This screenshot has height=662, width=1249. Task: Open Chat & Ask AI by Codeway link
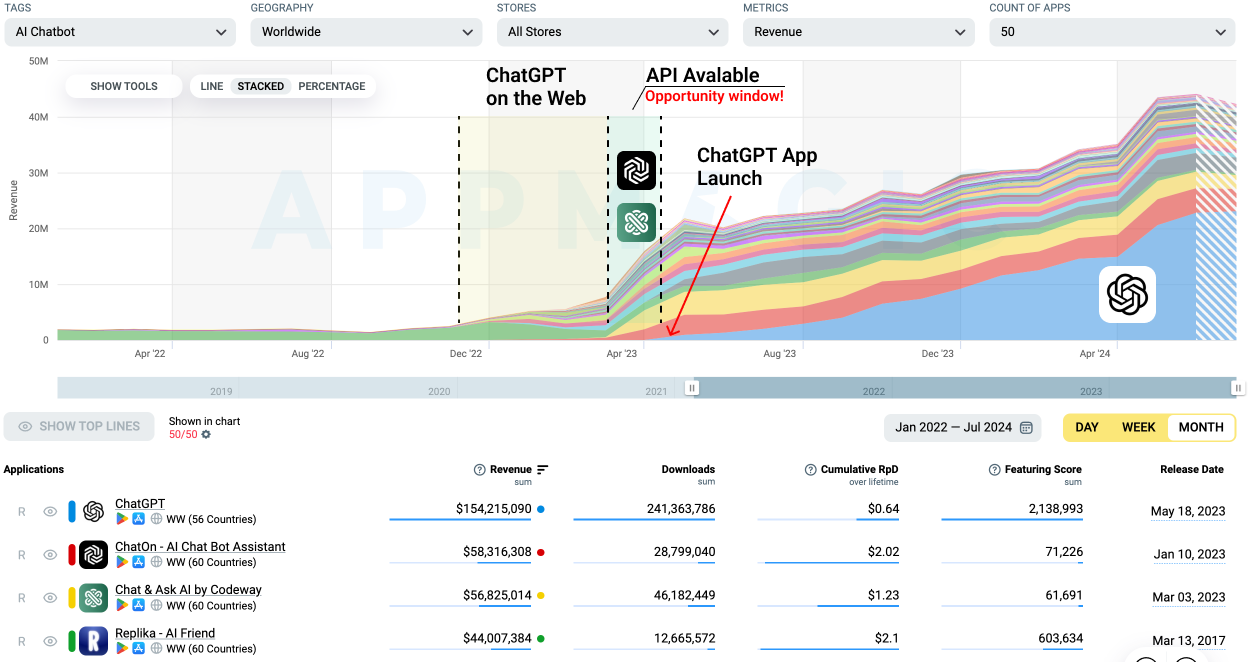pos(188,590)
